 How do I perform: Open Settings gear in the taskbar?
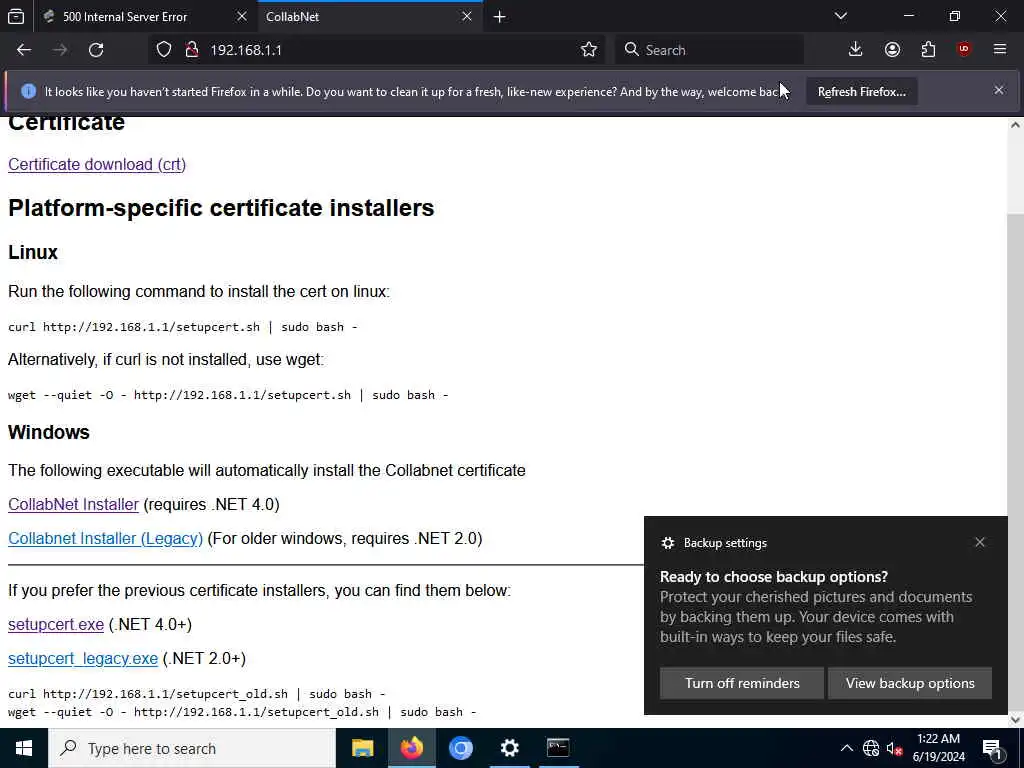click(x=509, y=748)
